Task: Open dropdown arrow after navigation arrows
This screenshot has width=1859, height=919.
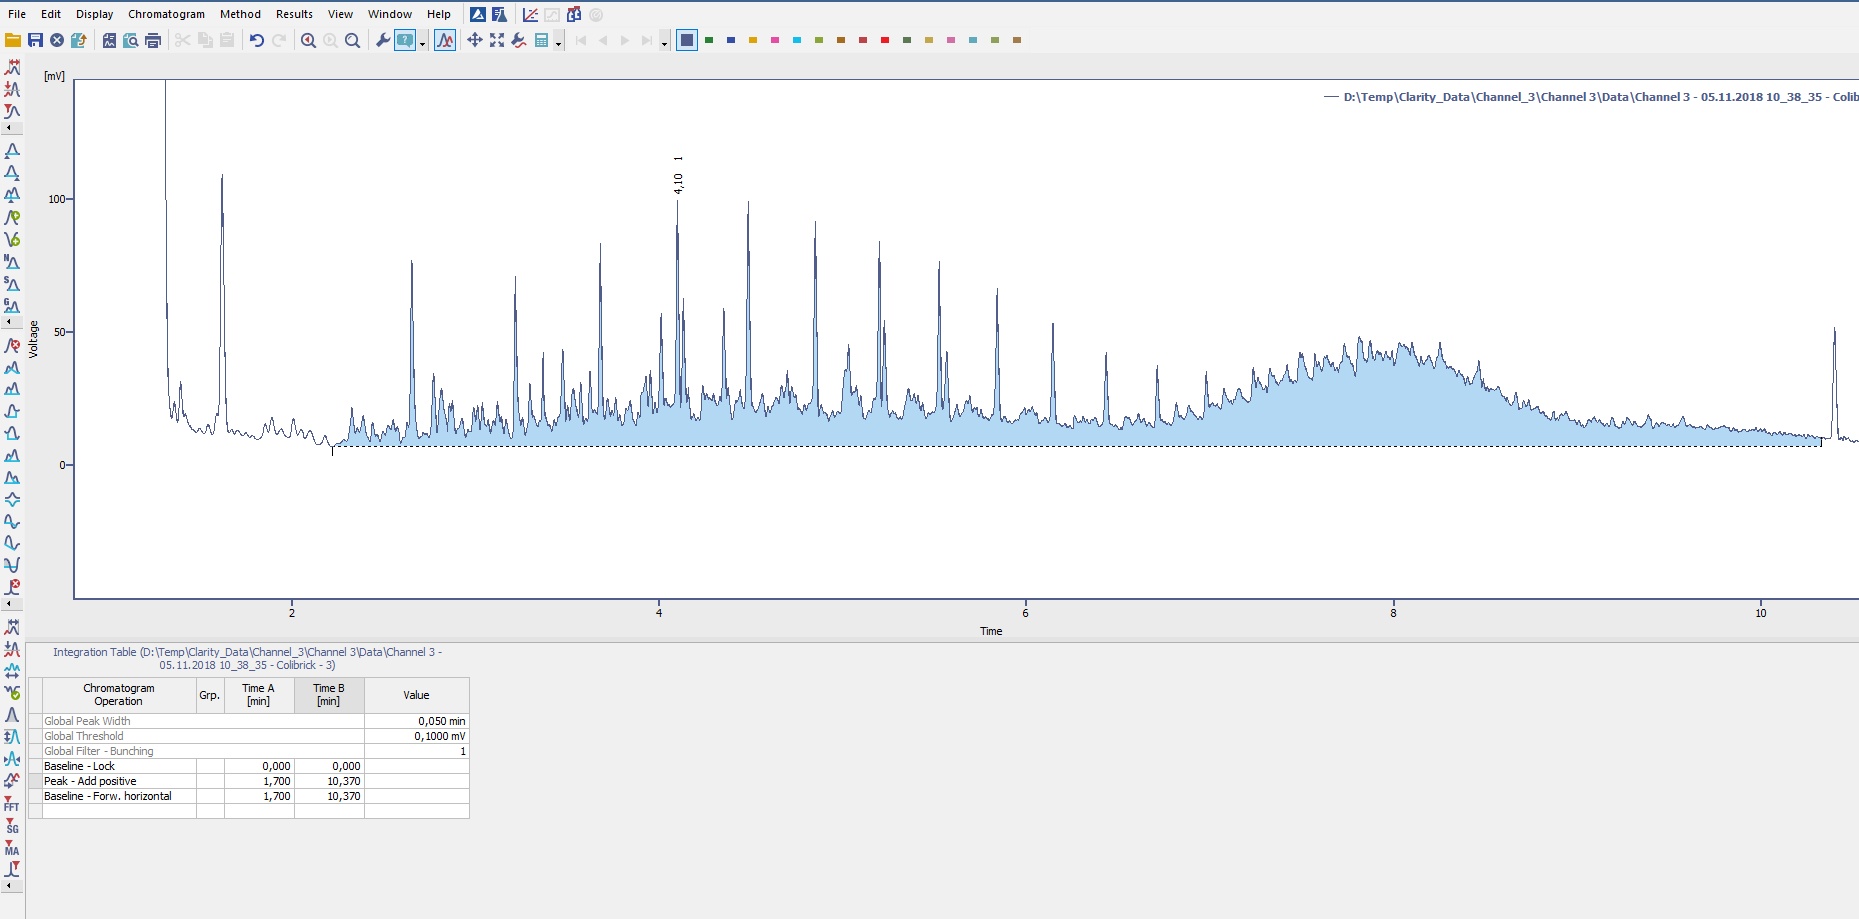Action: pos(664,42)
